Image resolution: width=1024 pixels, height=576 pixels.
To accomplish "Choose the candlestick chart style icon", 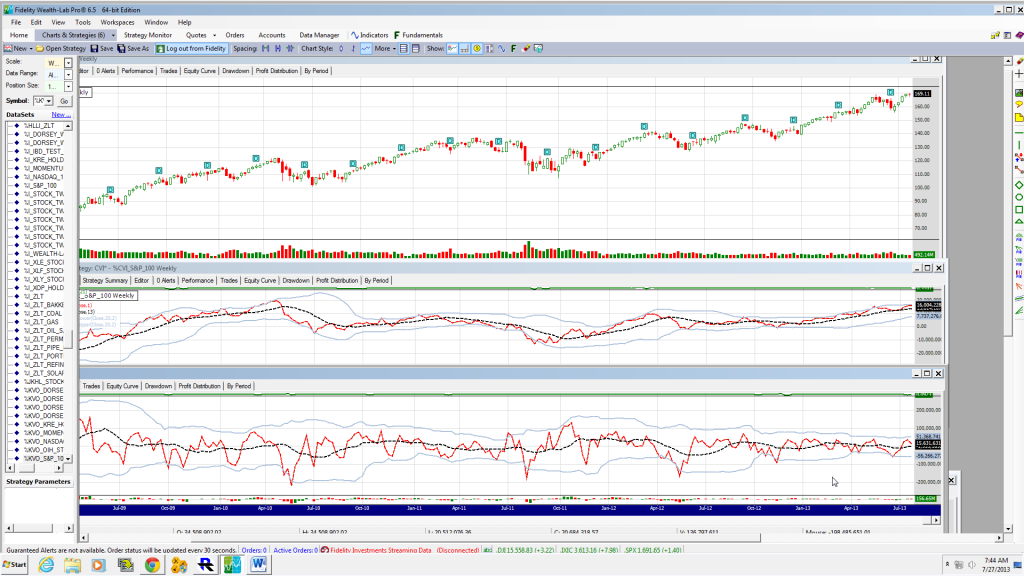I will pyautogui.click(x=341, y=48).
